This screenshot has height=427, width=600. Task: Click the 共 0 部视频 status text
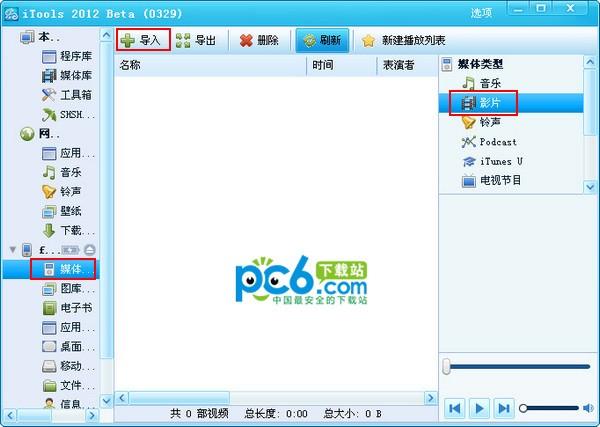pos(199,414)
